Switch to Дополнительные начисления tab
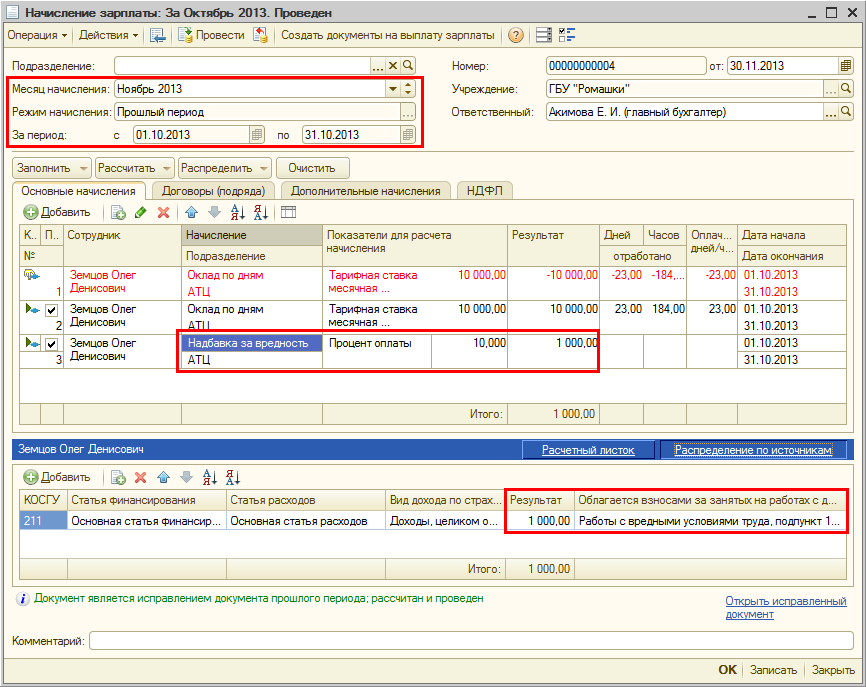 365,191
